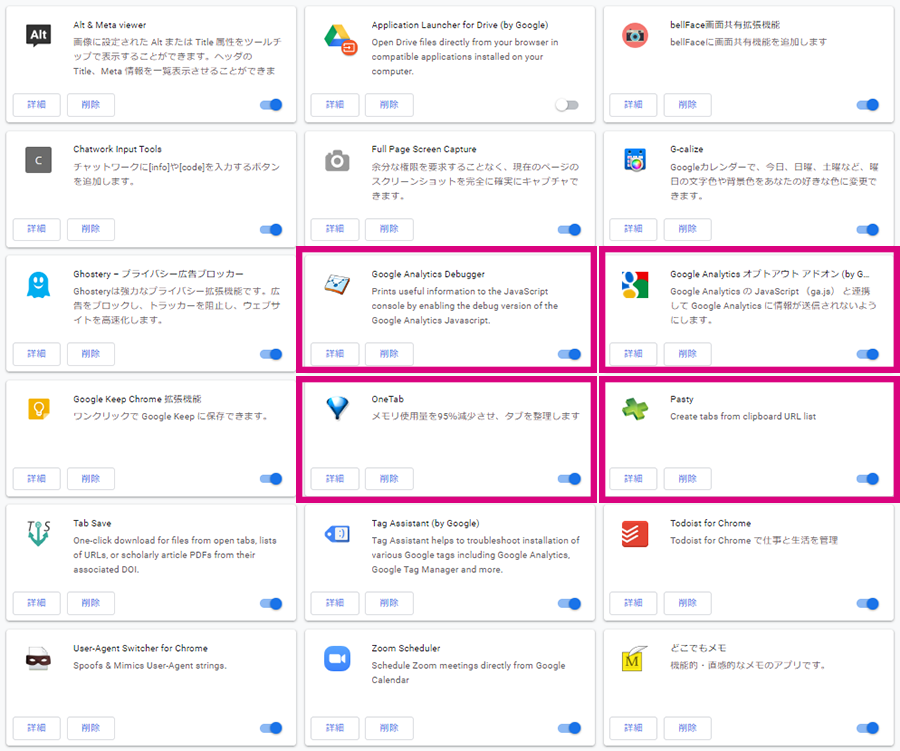The image size is (900, 751).
Task: Disable Full Page Screen Capture toggle
Action: click(x=569, y=230)
